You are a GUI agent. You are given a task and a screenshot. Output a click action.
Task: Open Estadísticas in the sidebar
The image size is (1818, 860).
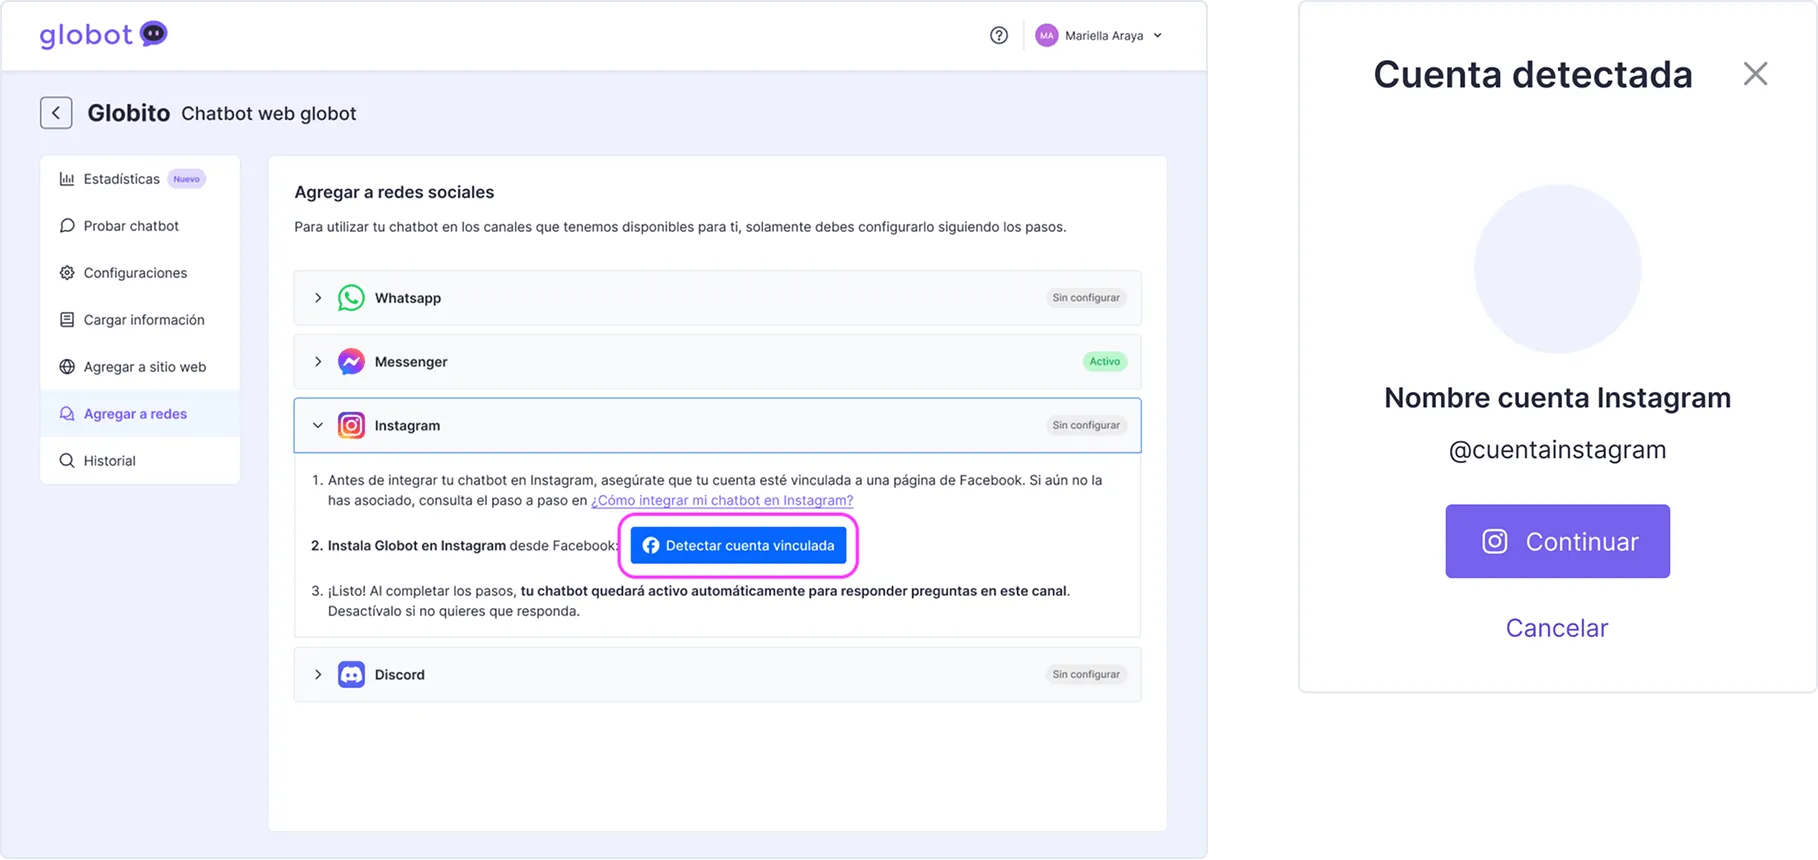click(121, 179)
